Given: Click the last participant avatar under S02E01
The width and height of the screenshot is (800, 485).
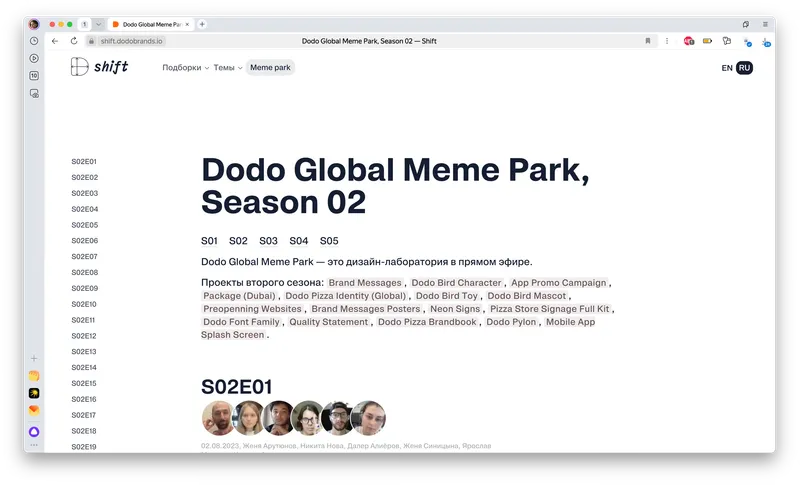Looking at the screenshot, I should [x=368, y=418].
